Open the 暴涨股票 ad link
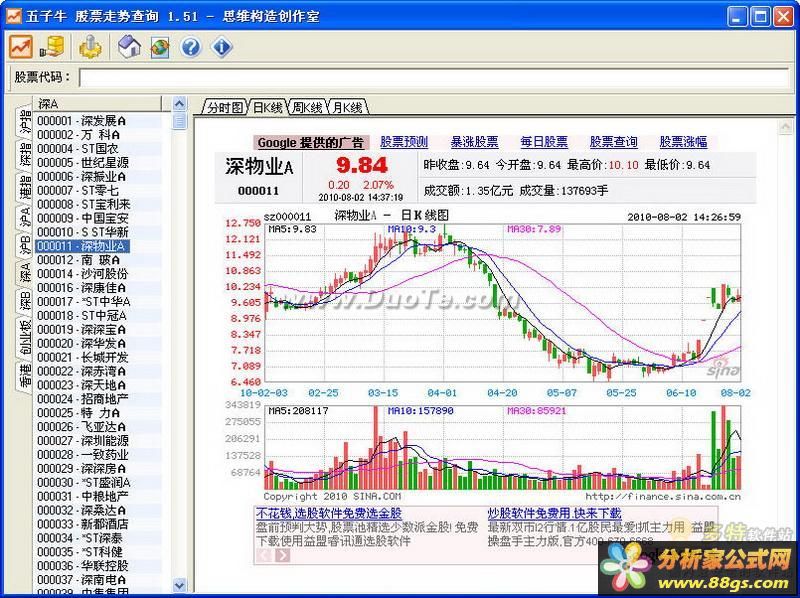The width and height of the screenshot is (800, 598). 474,142
